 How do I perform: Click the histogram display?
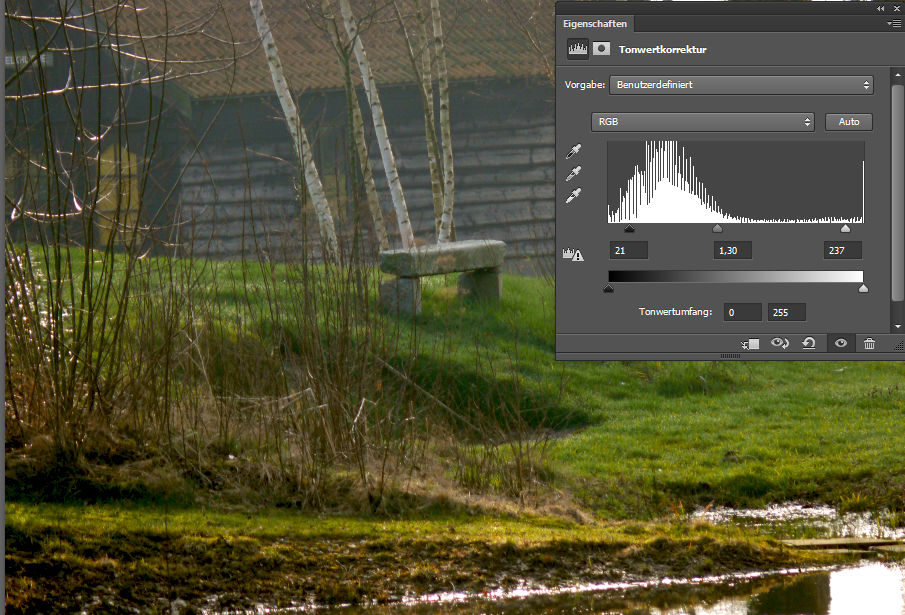(736, 182)
